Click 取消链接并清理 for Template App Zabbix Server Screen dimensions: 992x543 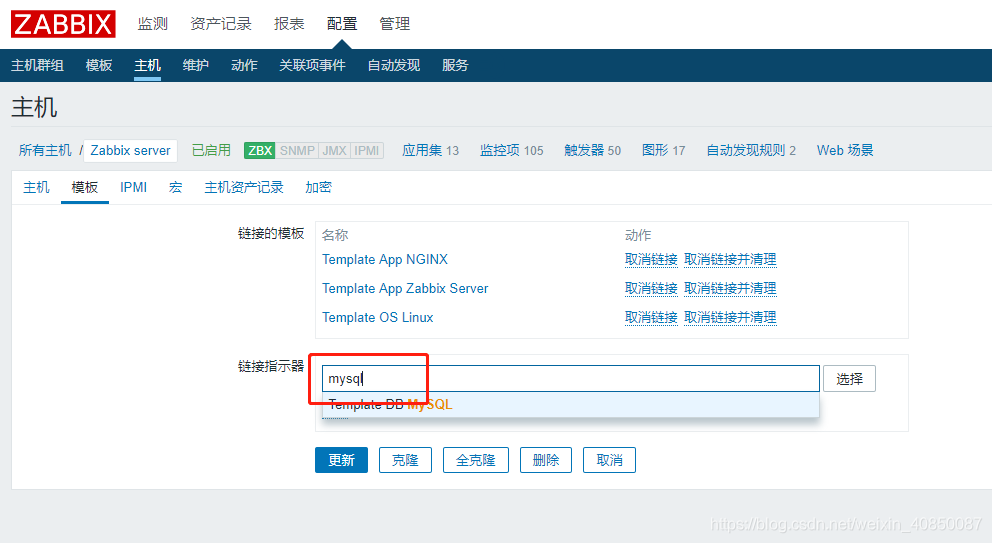(x=730, y=289)
